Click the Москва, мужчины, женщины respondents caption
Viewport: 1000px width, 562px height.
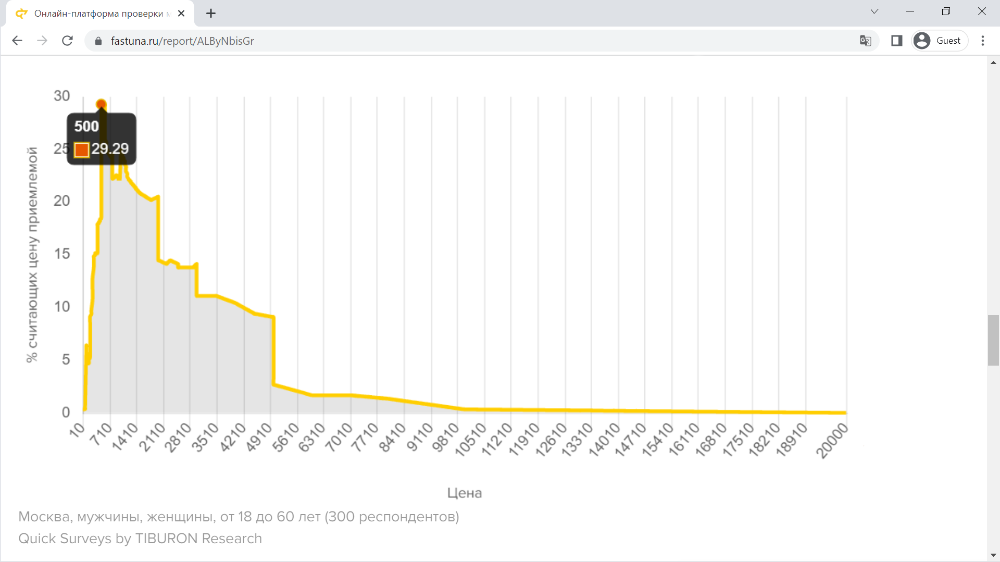click(x=239, y=517)
